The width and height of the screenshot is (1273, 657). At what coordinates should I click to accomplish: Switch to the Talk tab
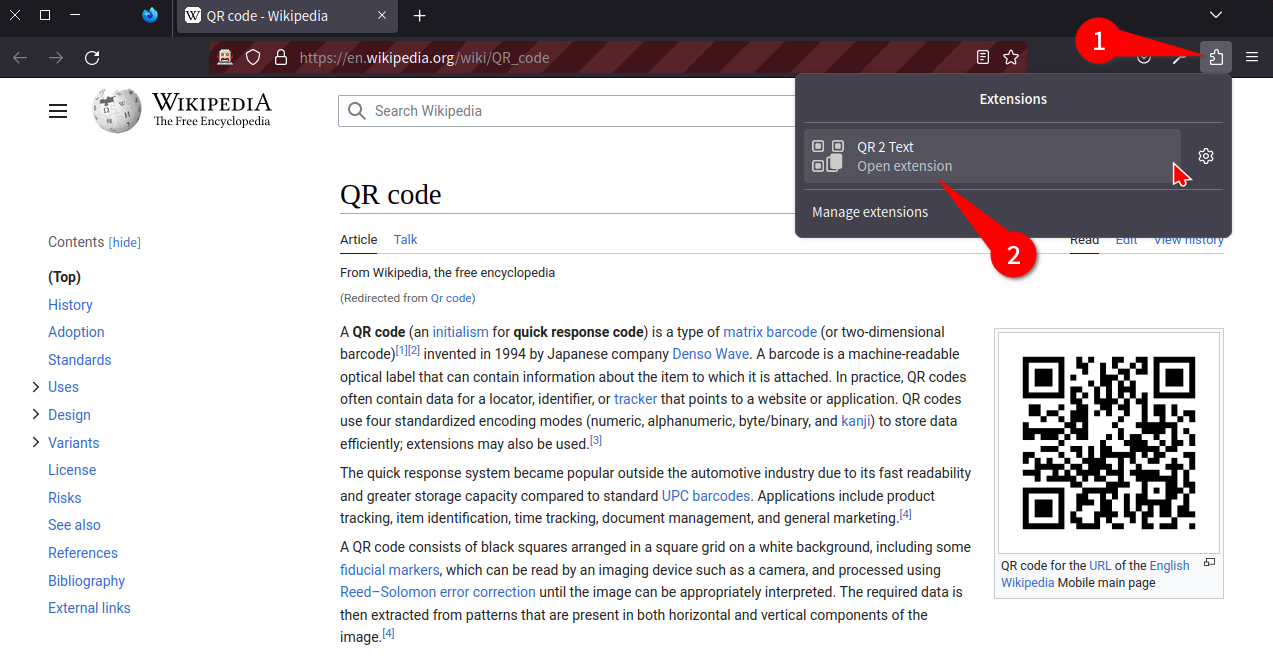pos(405,239)
